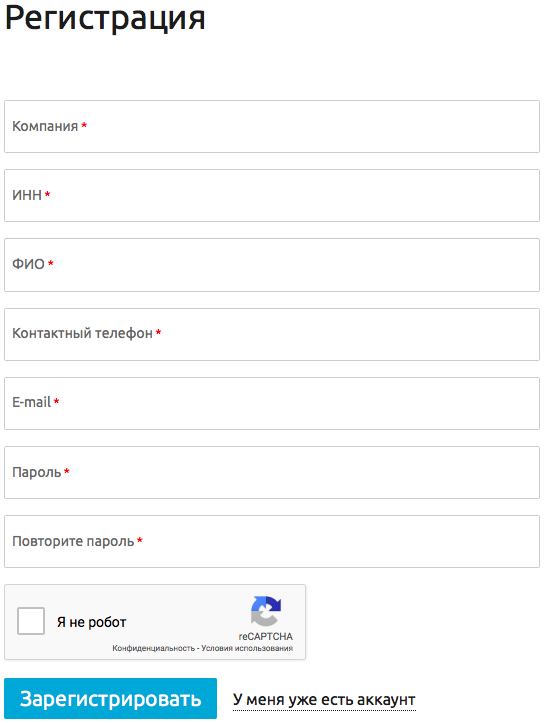The height and width of the screenshot is (723, 547).
Task: Click the reCAPTCHA text under the logo
Action: pos(266,636)
